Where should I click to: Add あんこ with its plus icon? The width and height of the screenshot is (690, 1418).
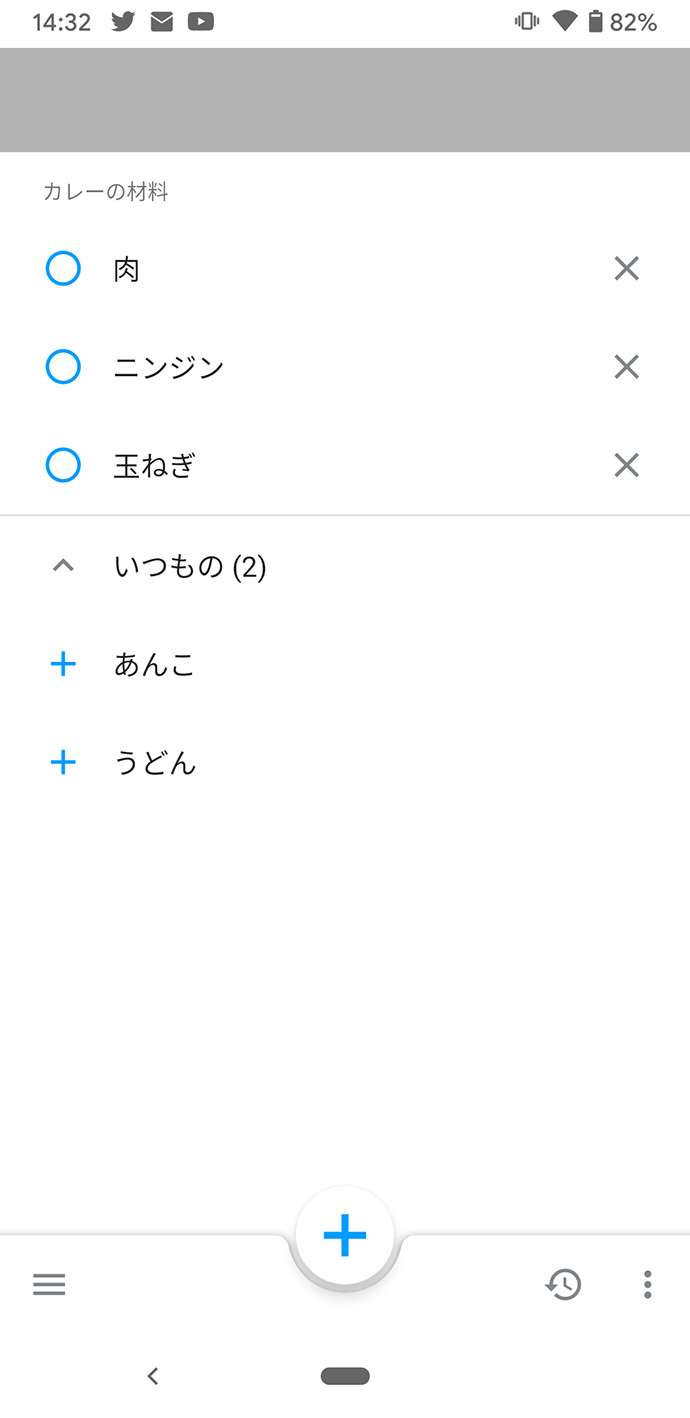63,664
